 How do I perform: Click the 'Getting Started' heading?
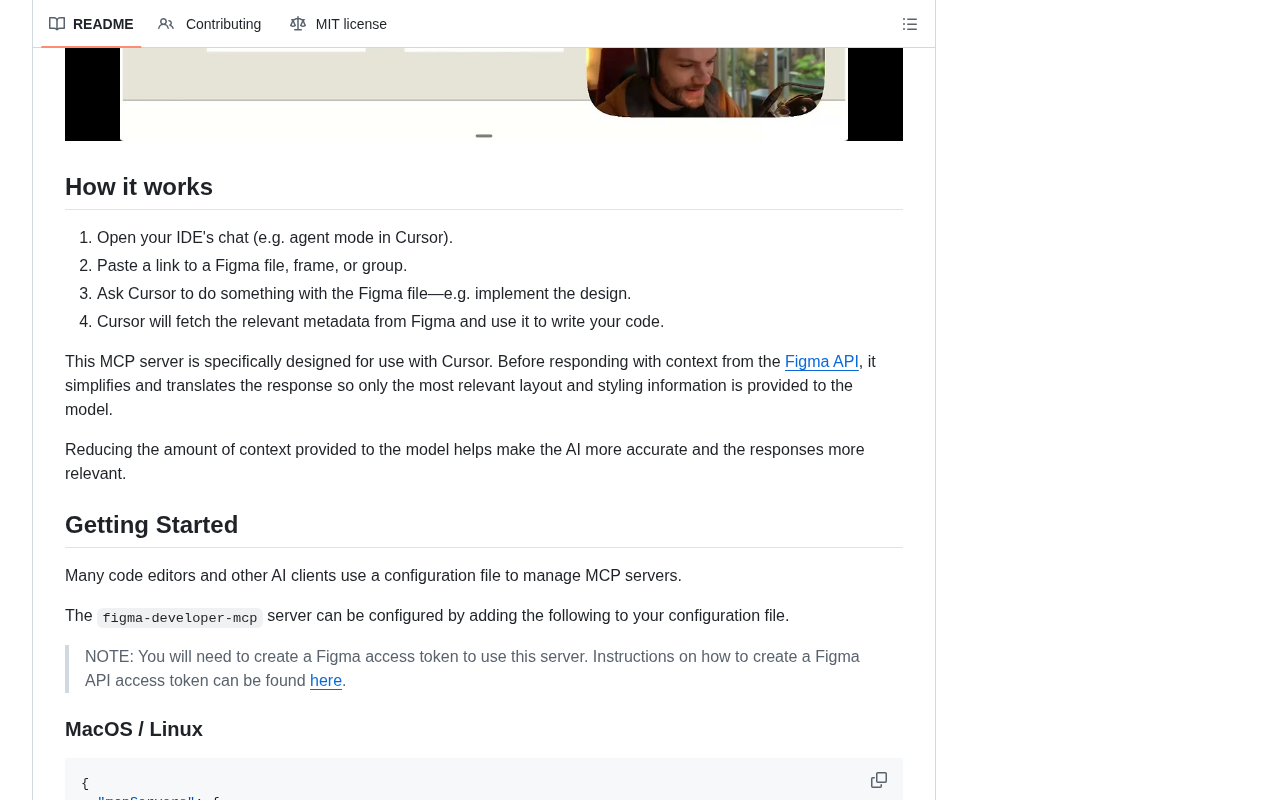pyautogui.click(x=152, y=525)
